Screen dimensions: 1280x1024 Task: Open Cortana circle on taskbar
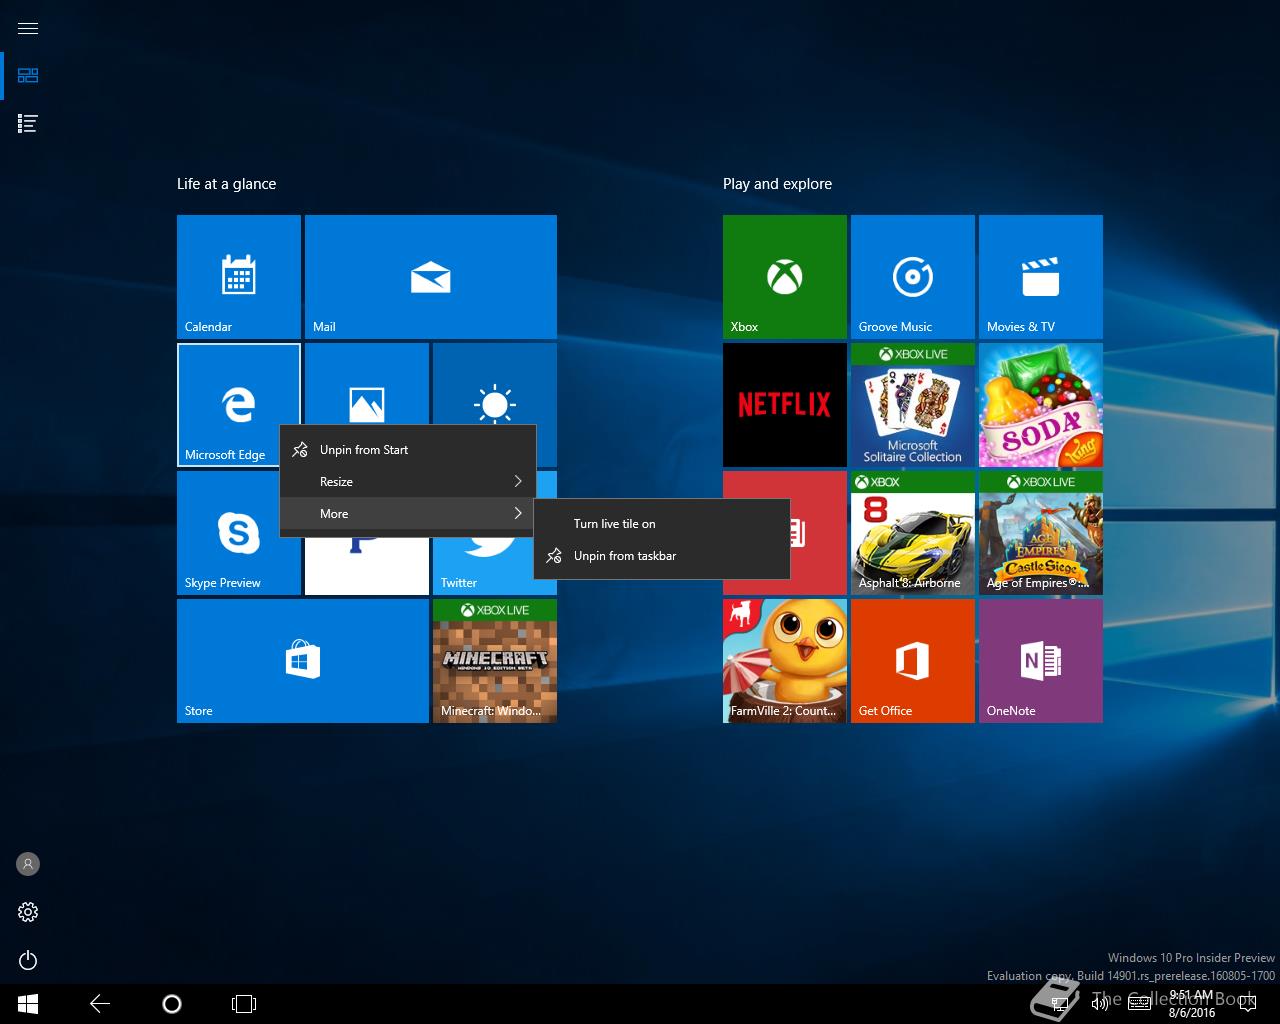[x=172, y=1004]
